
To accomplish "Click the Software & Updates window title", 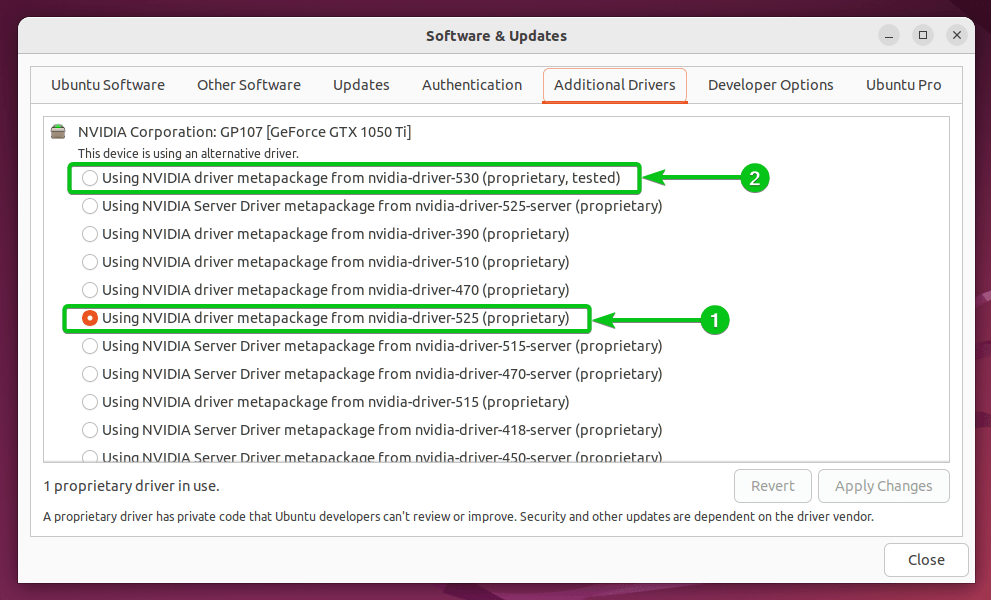I will [496, 36].
